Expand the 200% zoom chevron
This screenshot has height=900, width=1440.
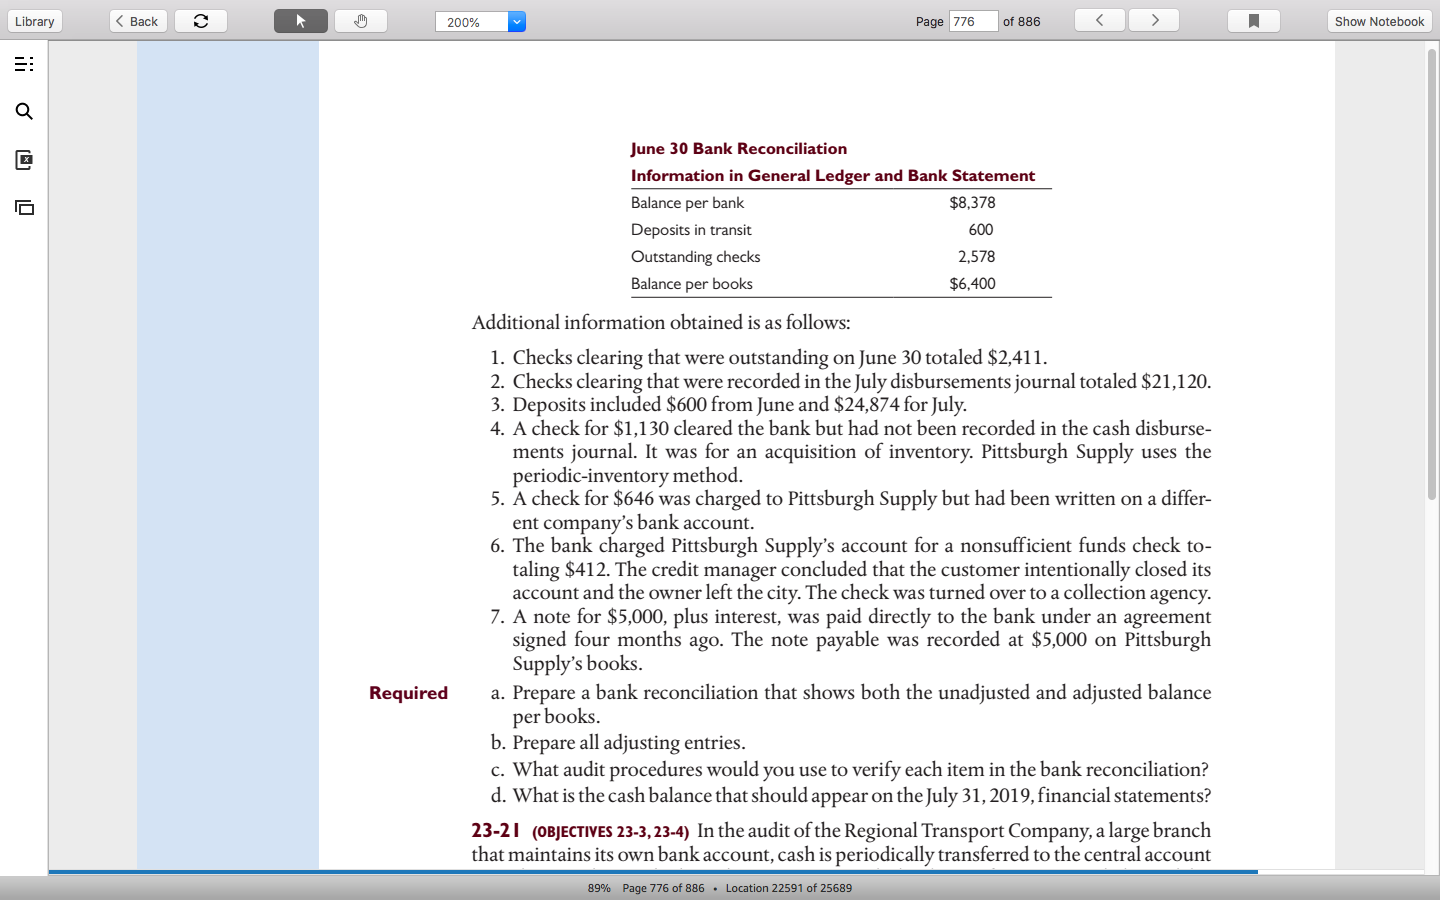click(515, 20)
